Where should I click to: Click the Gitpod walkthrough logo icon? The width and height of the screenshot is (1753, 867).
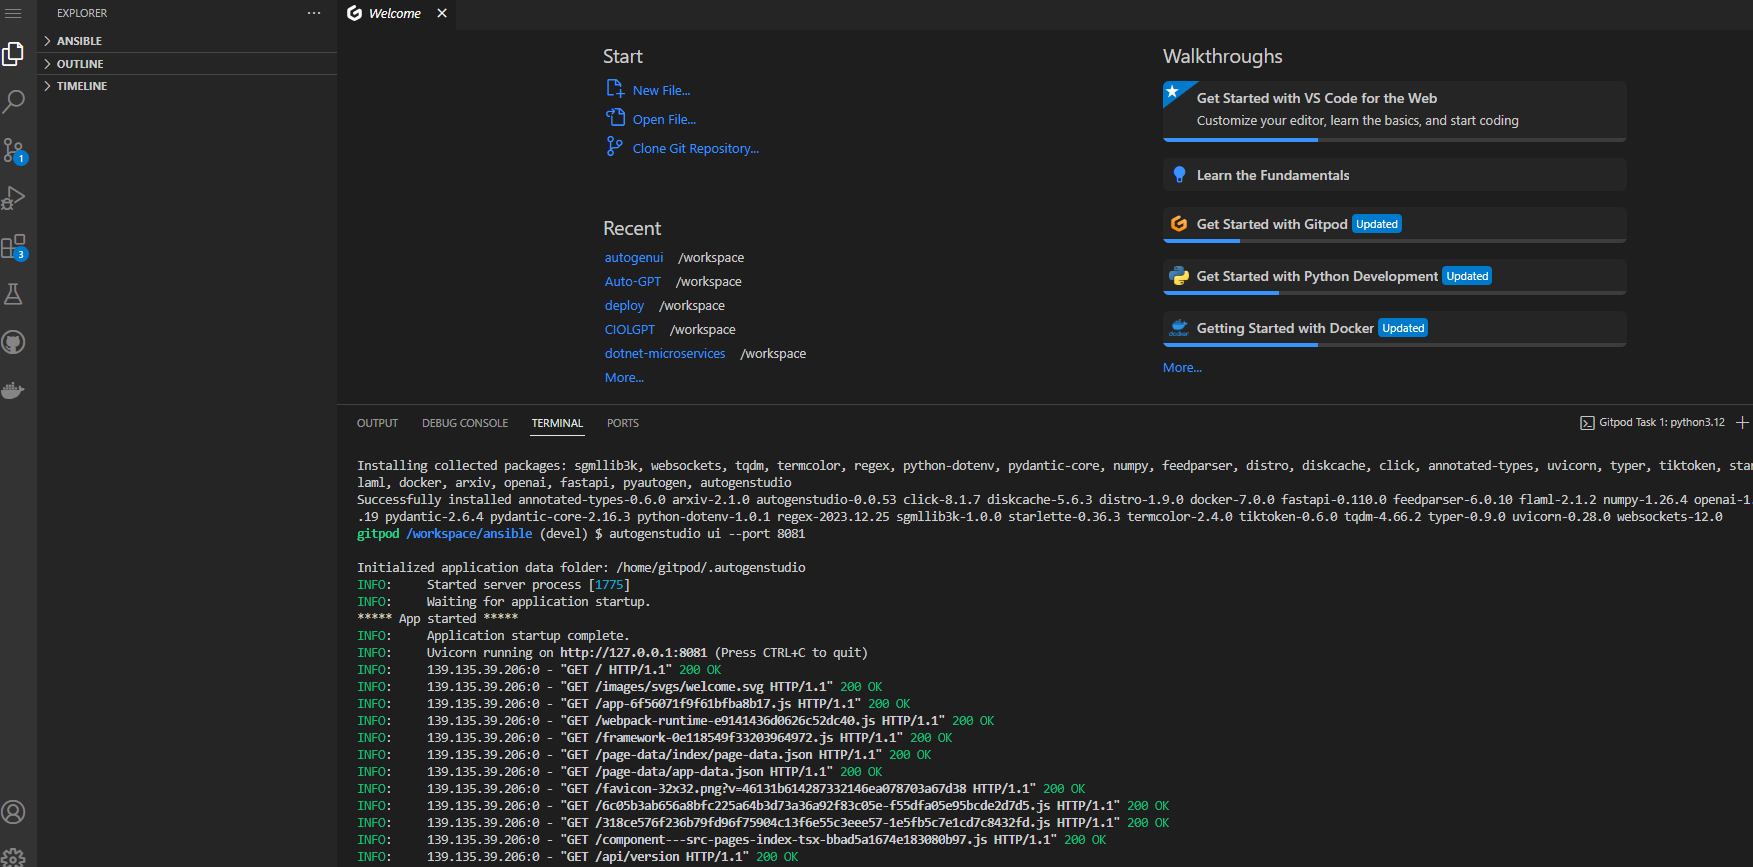(1179, 224)
